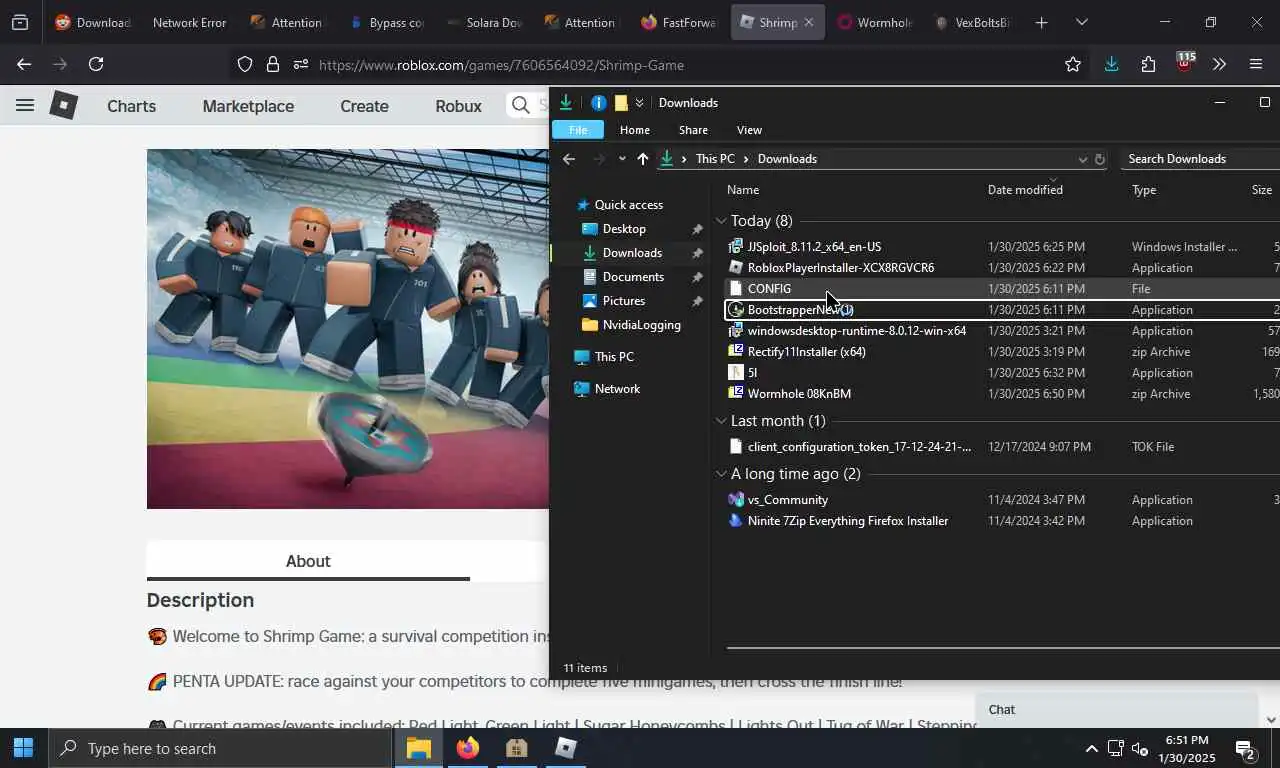Open the Share ribbon tab

click(x=693, y=130)
